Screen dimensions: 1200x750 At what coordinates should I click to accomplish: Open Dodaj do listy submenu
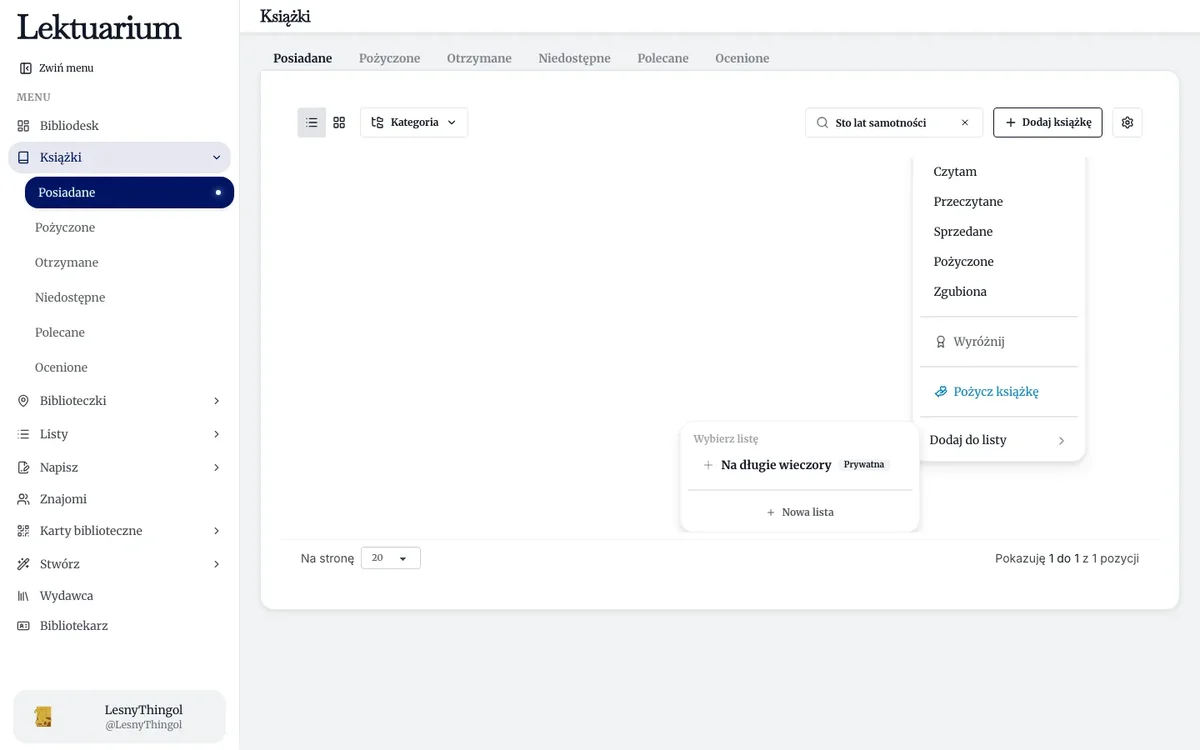click(1000, 440)
